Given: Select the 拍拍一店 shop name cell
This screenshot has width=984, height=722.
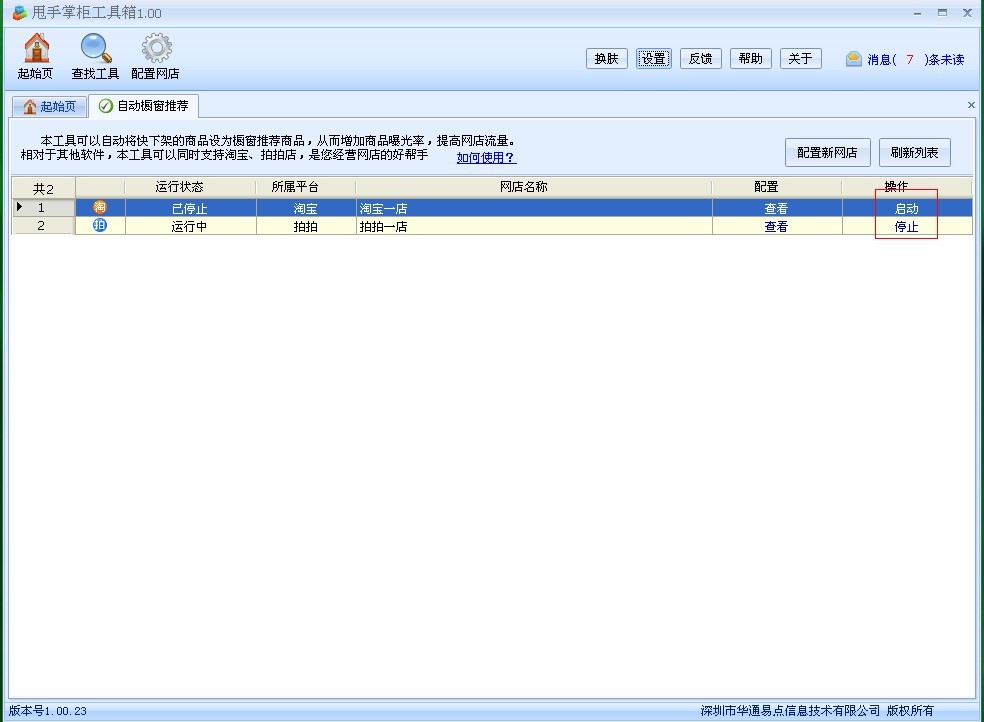Looking at the screenshot, I should [534, 226].
